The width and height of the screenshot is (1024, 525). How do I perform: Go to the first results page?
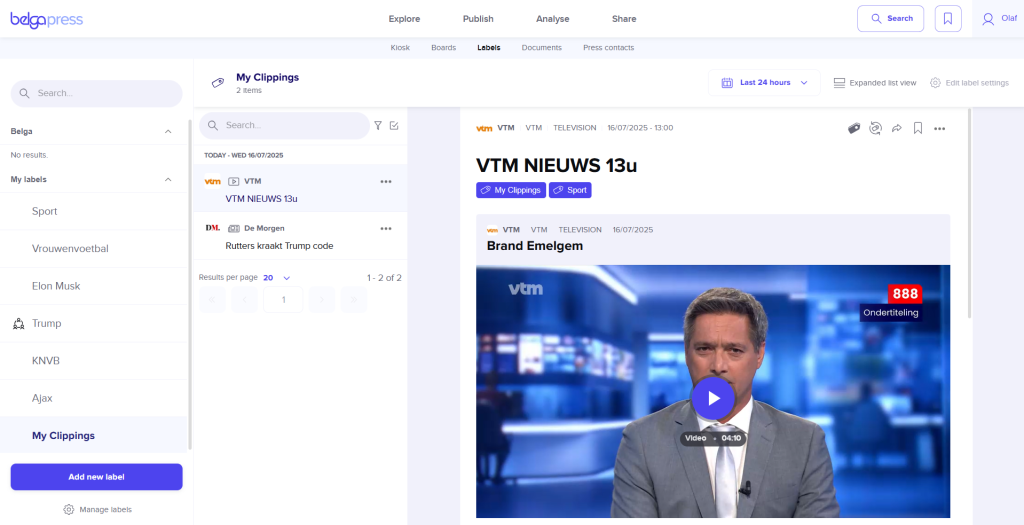pos(212,300)
